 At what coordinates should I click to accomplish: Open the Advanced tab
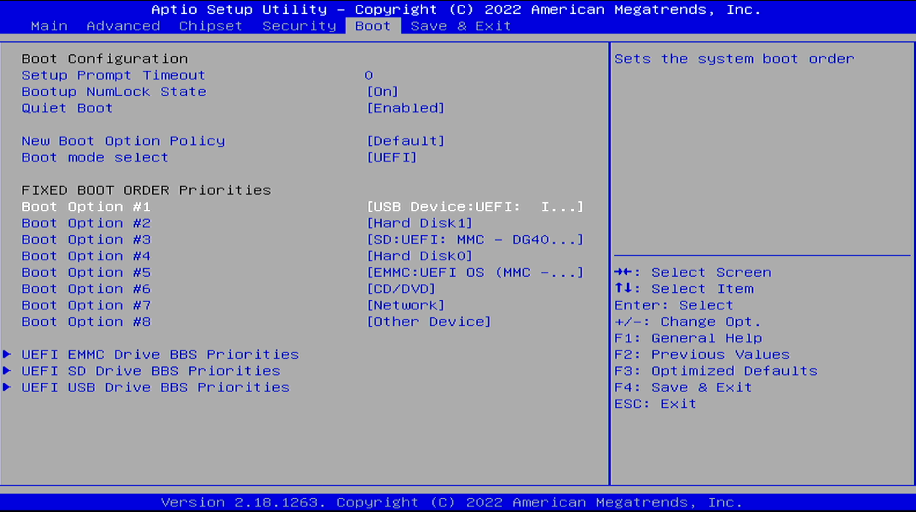pos(123,26)
